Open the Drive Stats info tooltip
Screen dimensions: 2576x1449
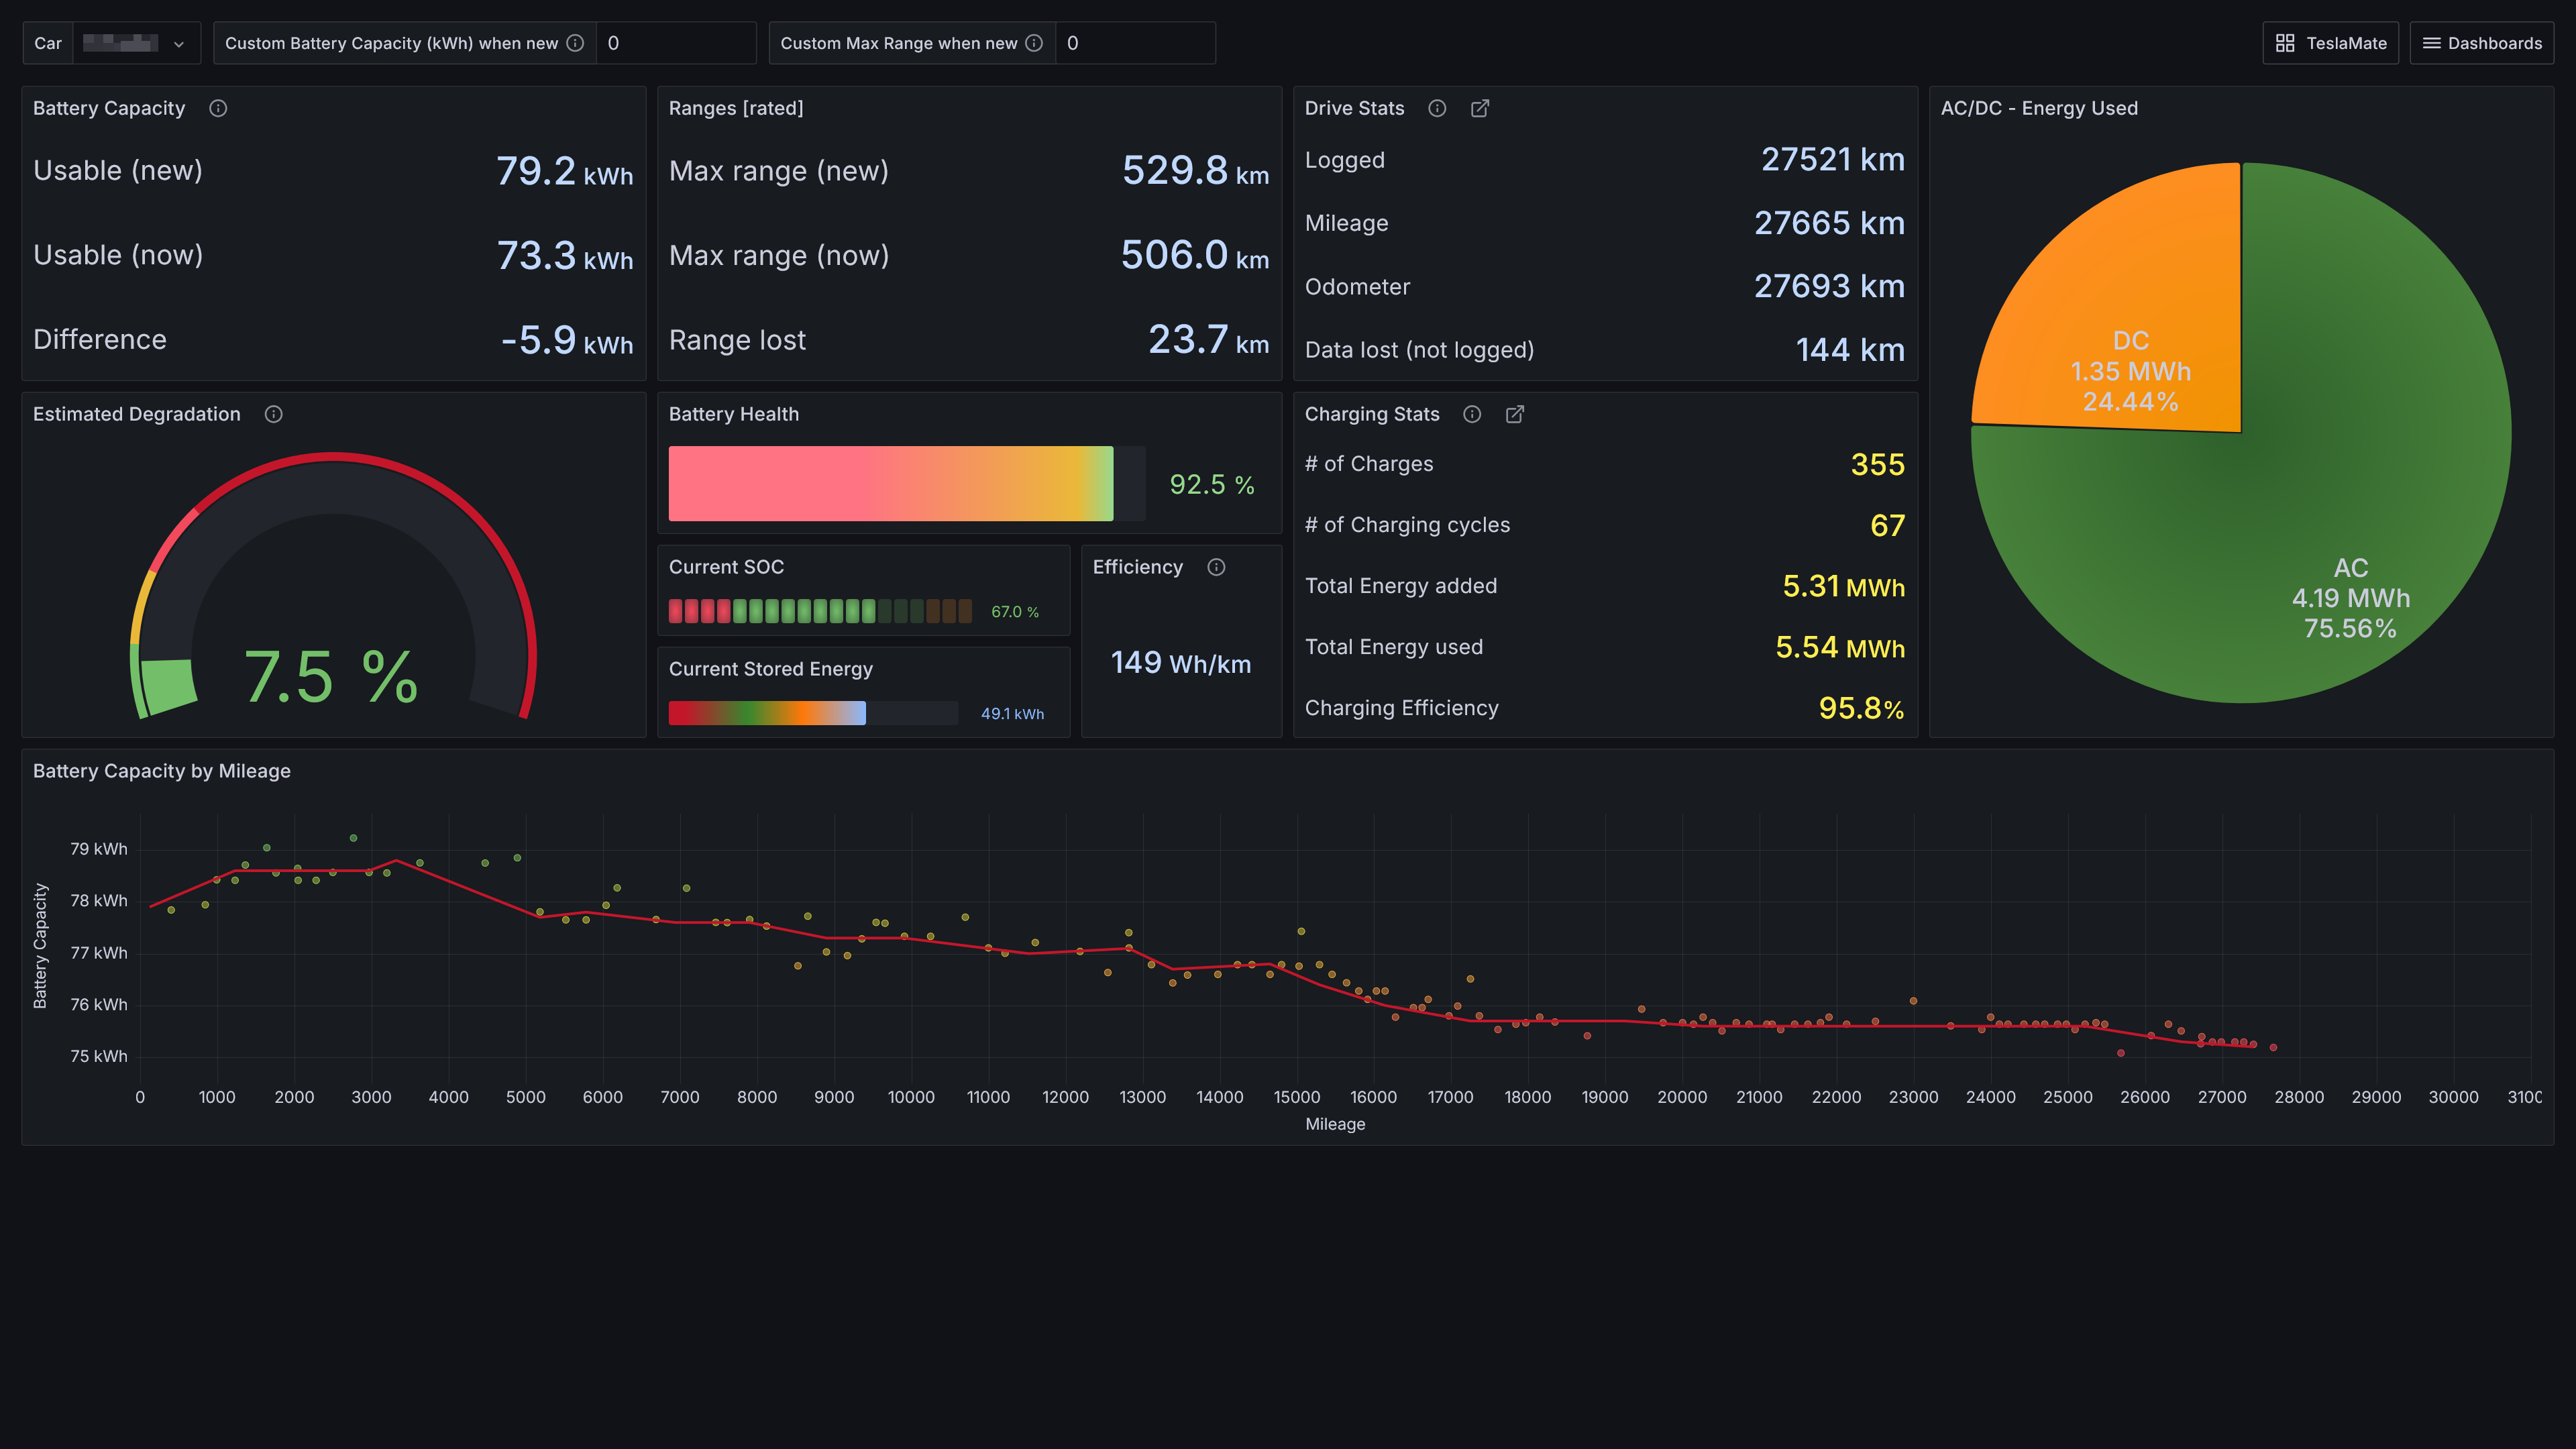pyautogui.click(x=1437, y=108)
